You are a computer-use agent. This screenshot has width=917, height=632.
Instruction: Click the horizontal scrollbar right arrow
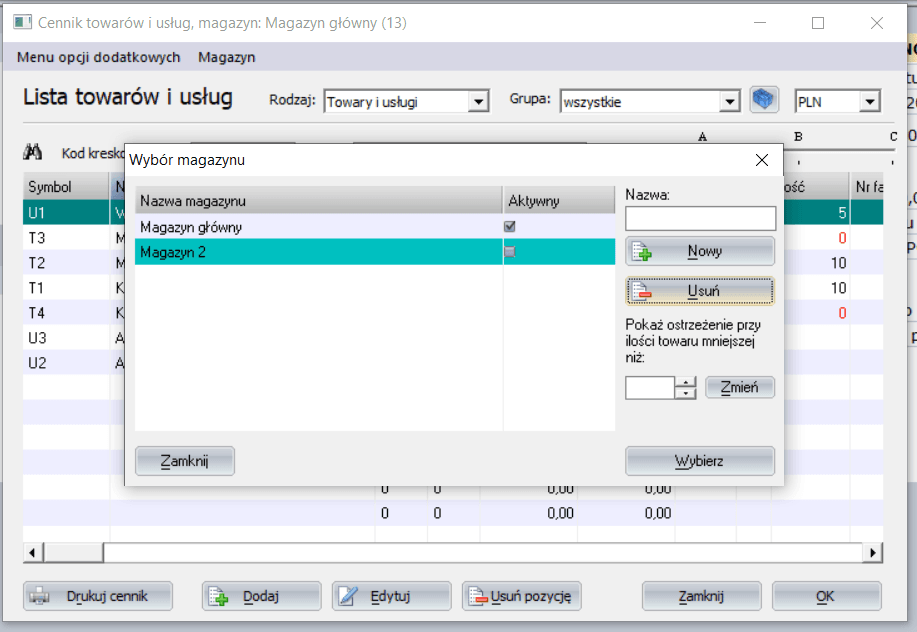874,552
